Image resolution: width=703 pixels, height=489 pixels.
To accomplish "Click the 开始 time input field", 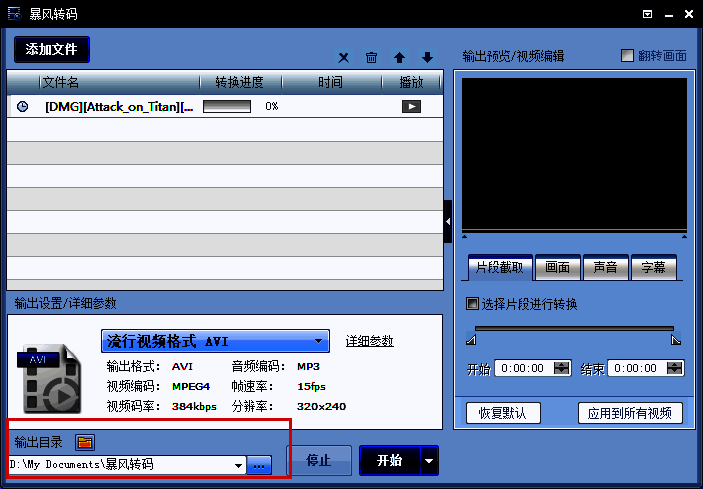I will (x=524, y=368).
